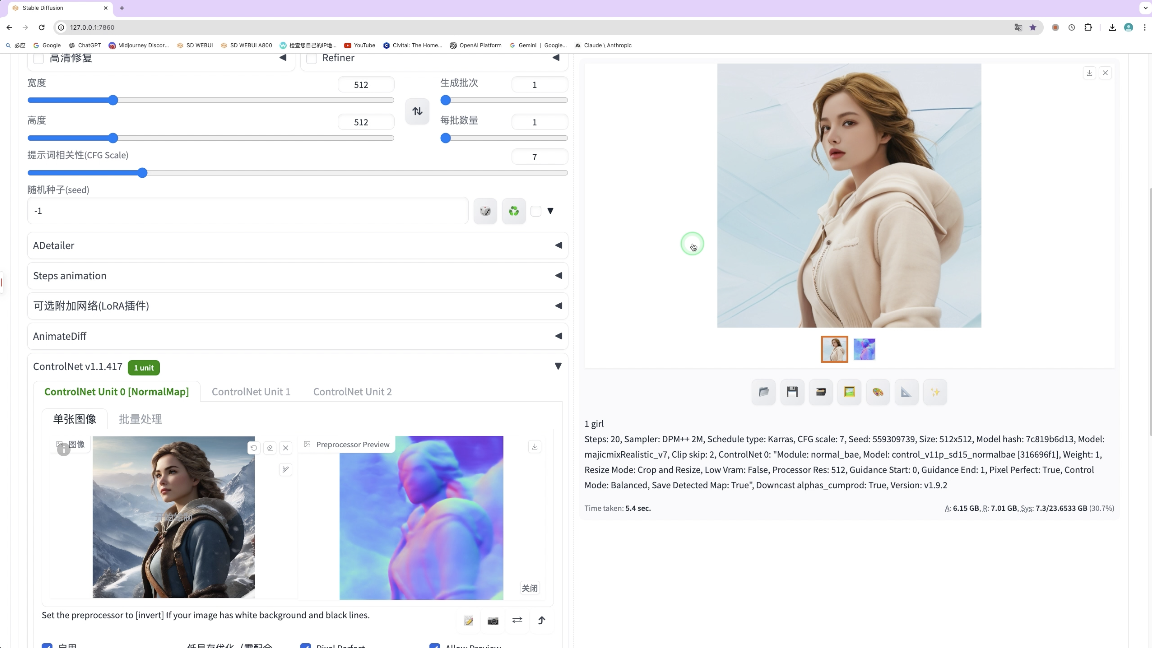Select the normal map gallery thumbnail
Image resolution: width=1152 pixels, height=648 pixels.
point(865,349)
